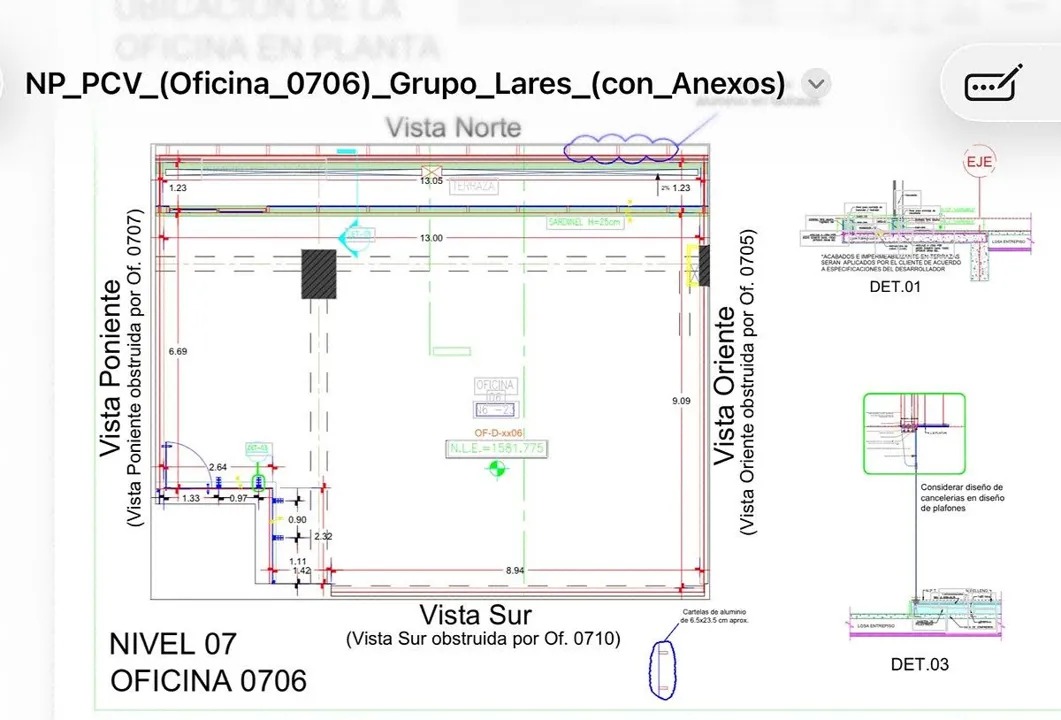This screenshot has width=1061, height=720.
Task: Select the "Considerar diseño de cancelerías" note
Action: (962, 497)
